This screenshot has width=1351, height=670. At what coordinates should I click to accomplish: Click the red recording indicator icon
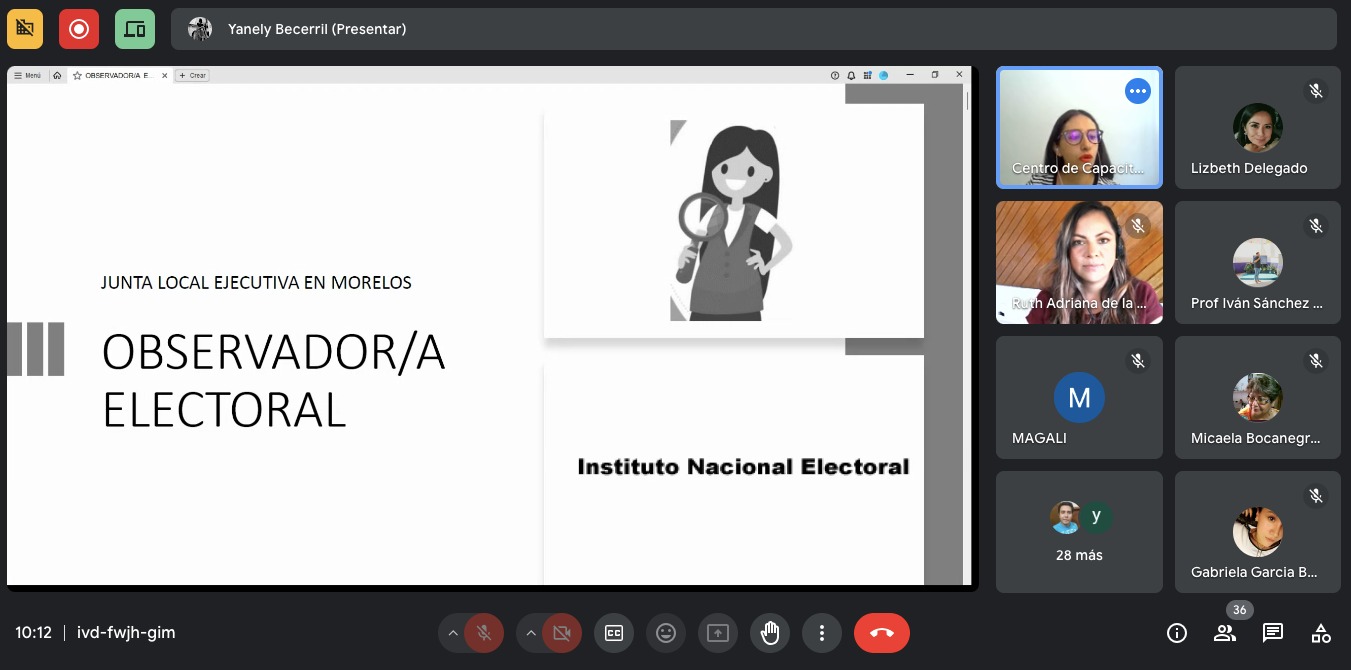pyautogui.click(x=79, y=29)
